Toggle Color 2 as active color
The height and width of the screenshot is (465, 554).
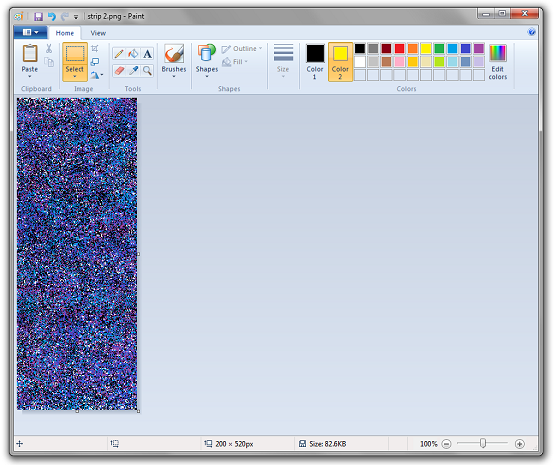(x=340, y=62)
